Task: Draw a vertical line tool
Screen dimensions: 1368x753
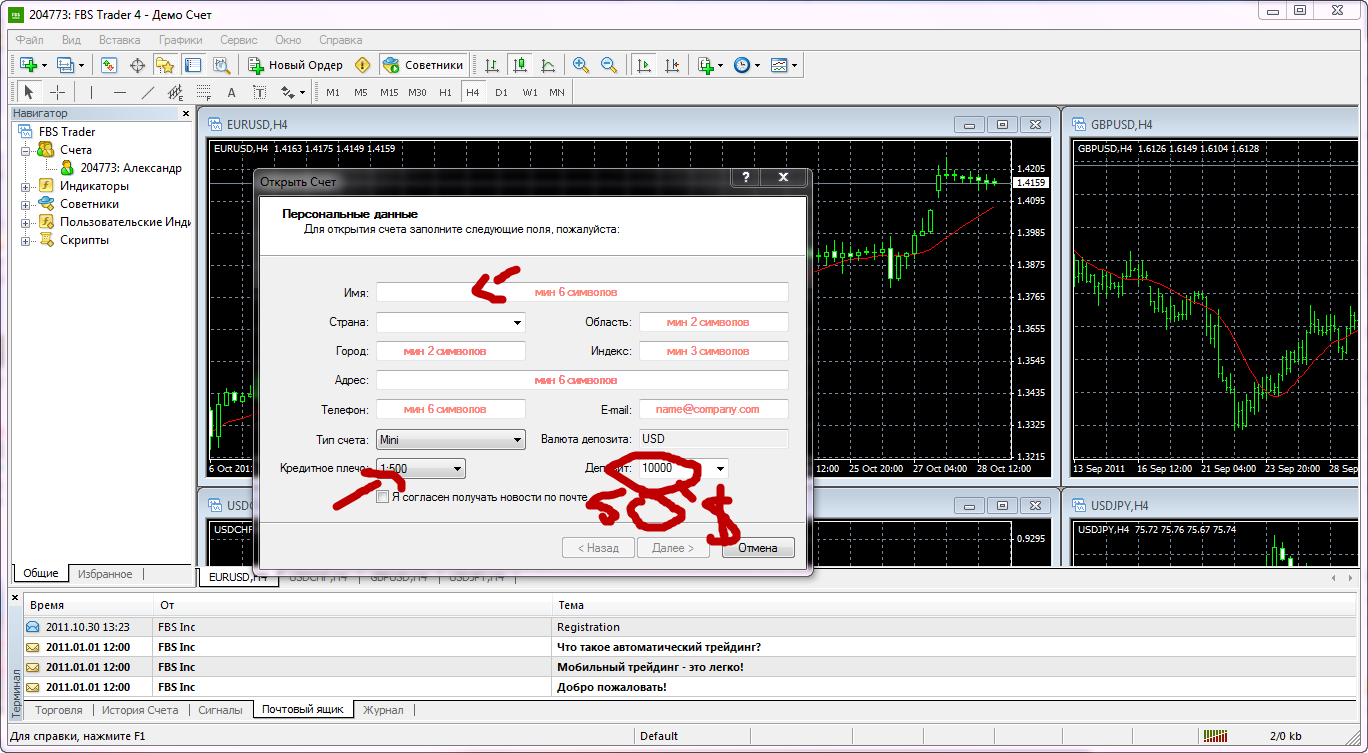Action: click(x=91, y=92)
